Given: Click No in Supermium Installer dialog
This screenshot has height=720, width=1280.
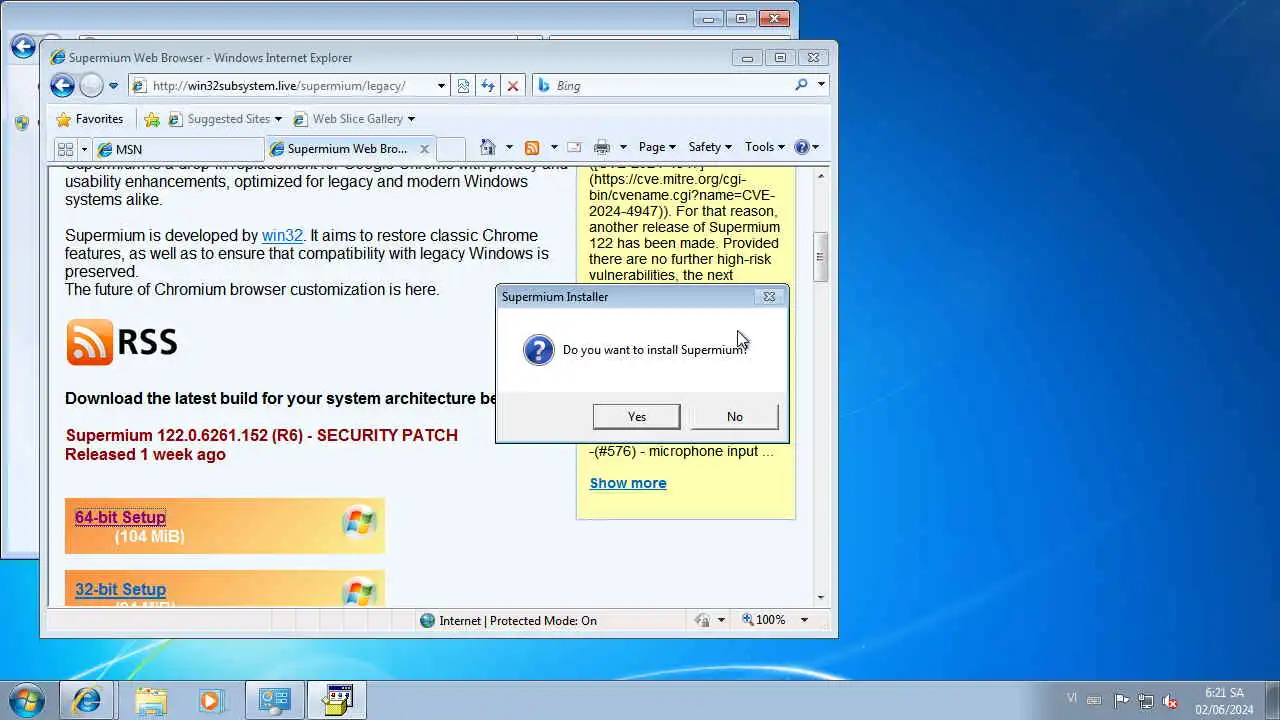Looking at the screenshot, I should 735,416.
